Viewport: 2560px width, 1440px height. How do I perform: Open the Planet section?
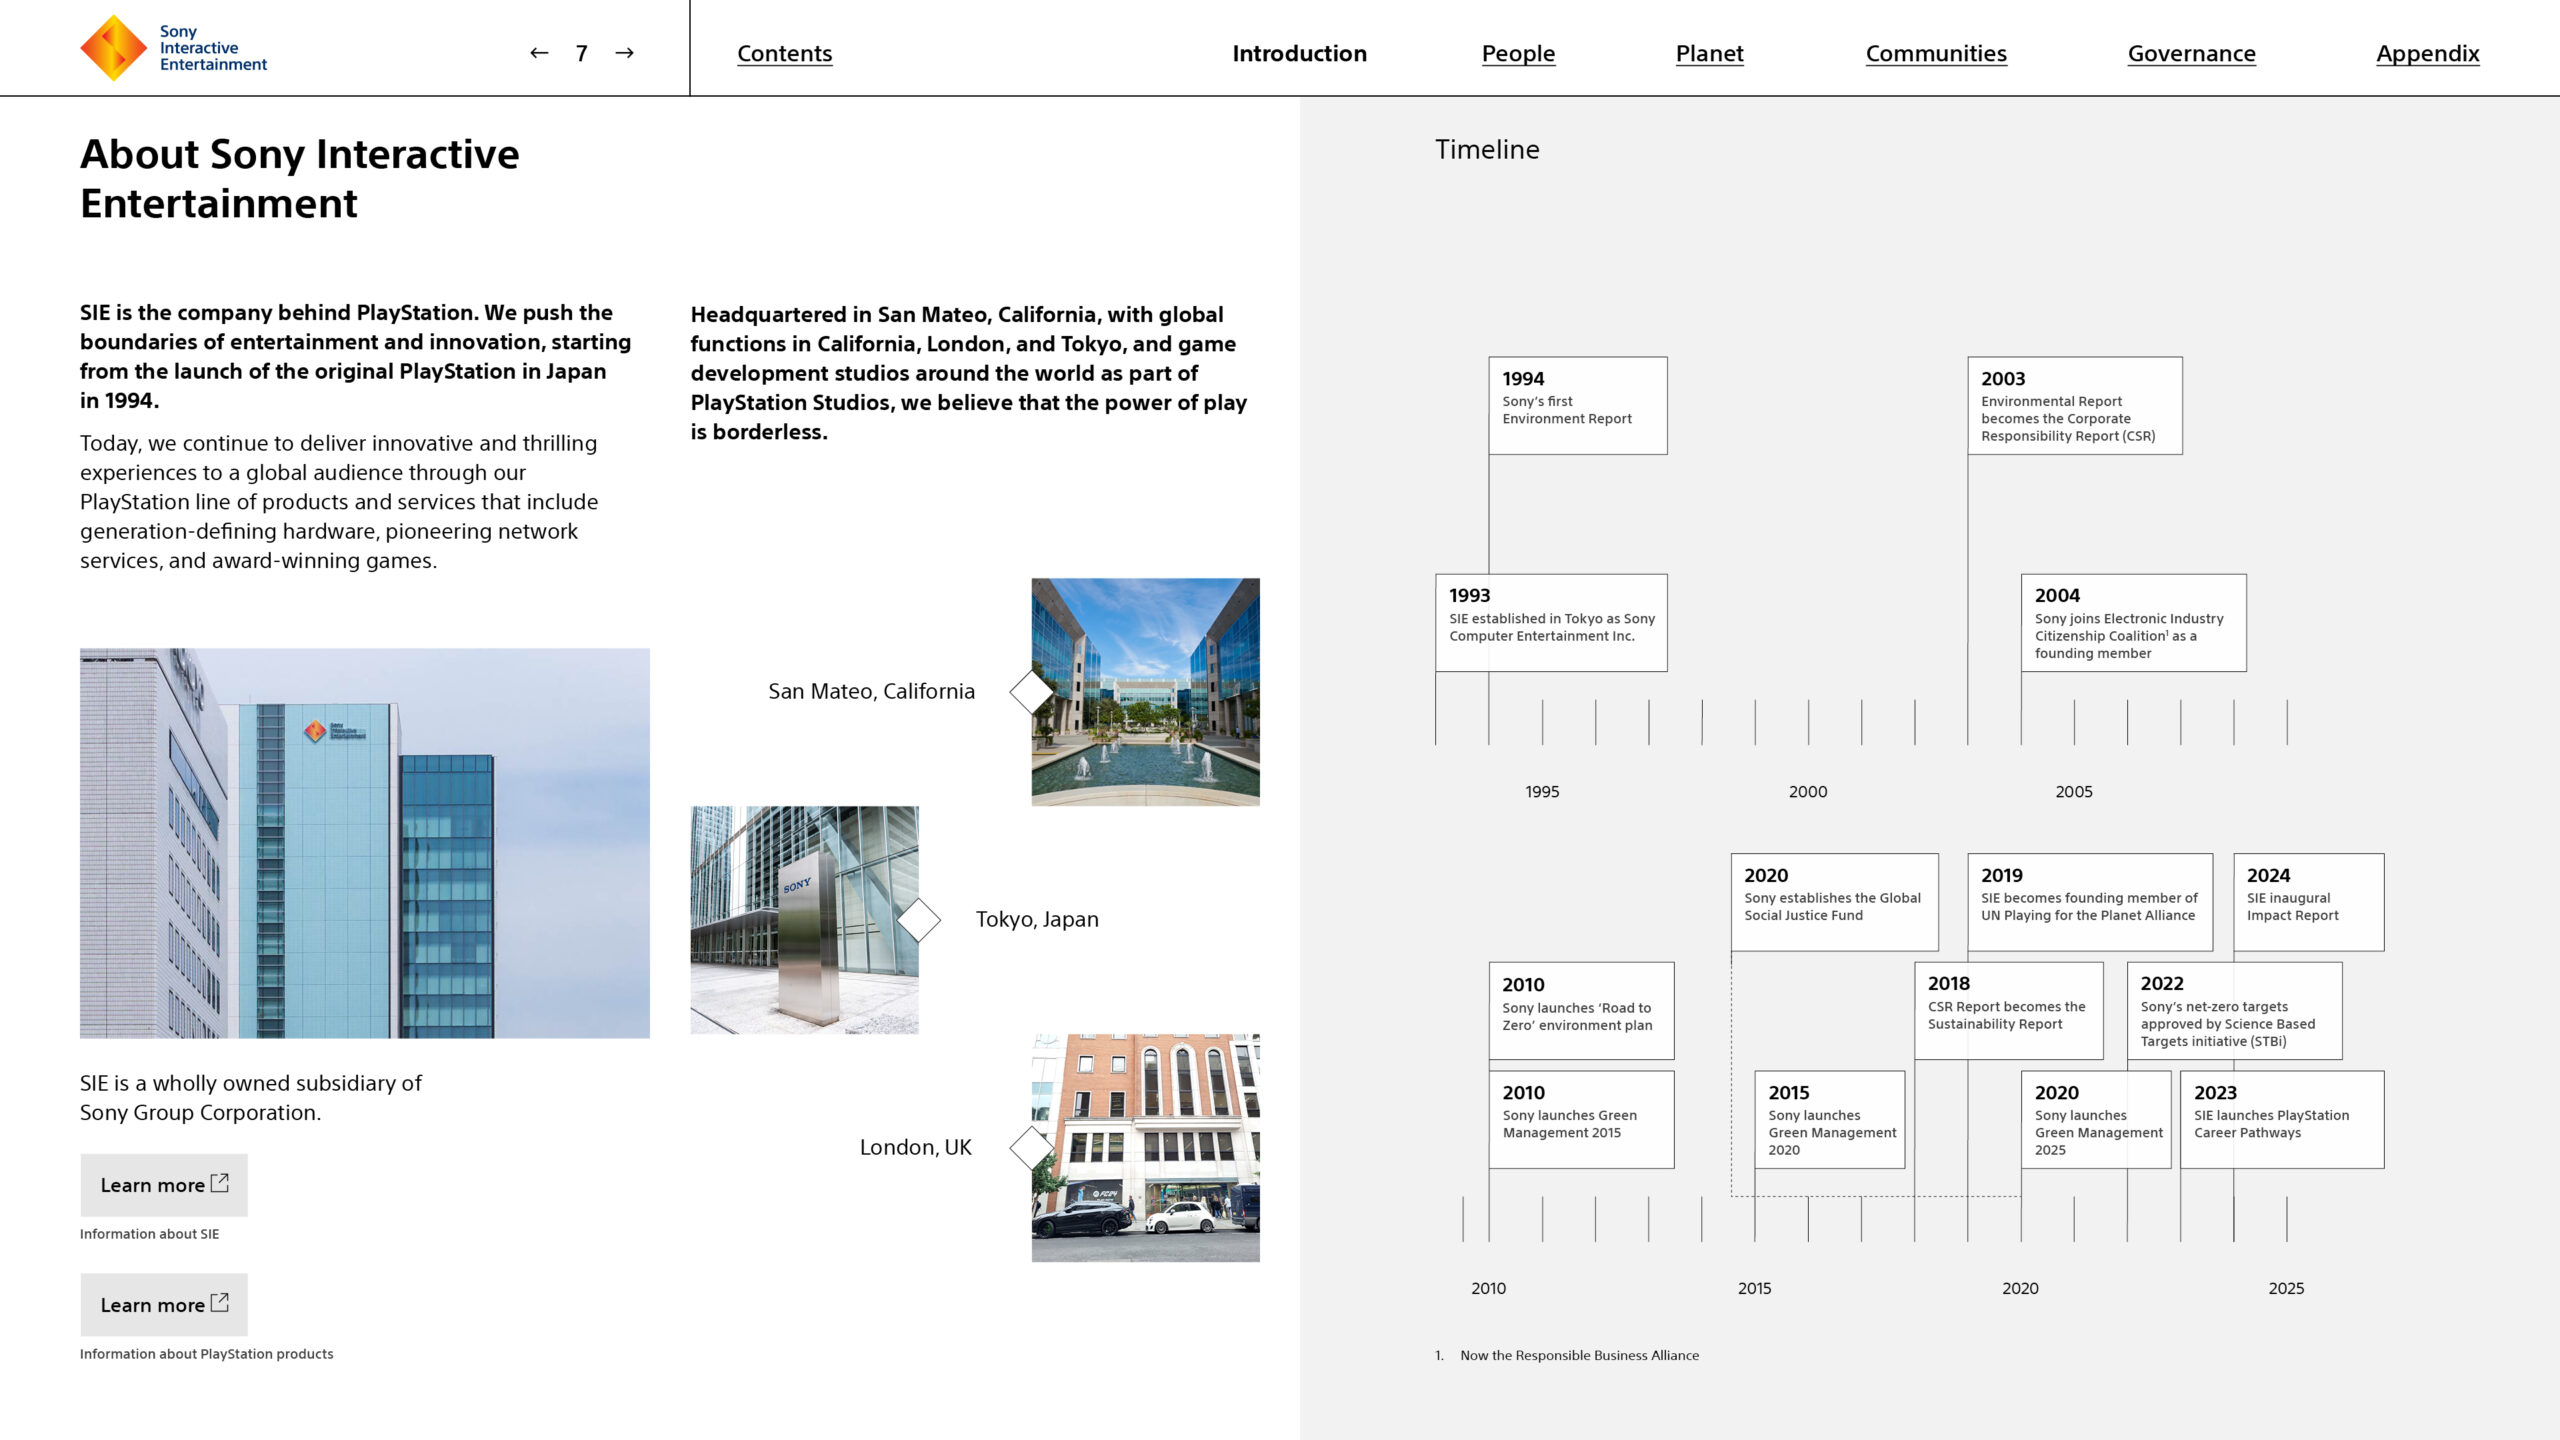(x=1709, y=53)
